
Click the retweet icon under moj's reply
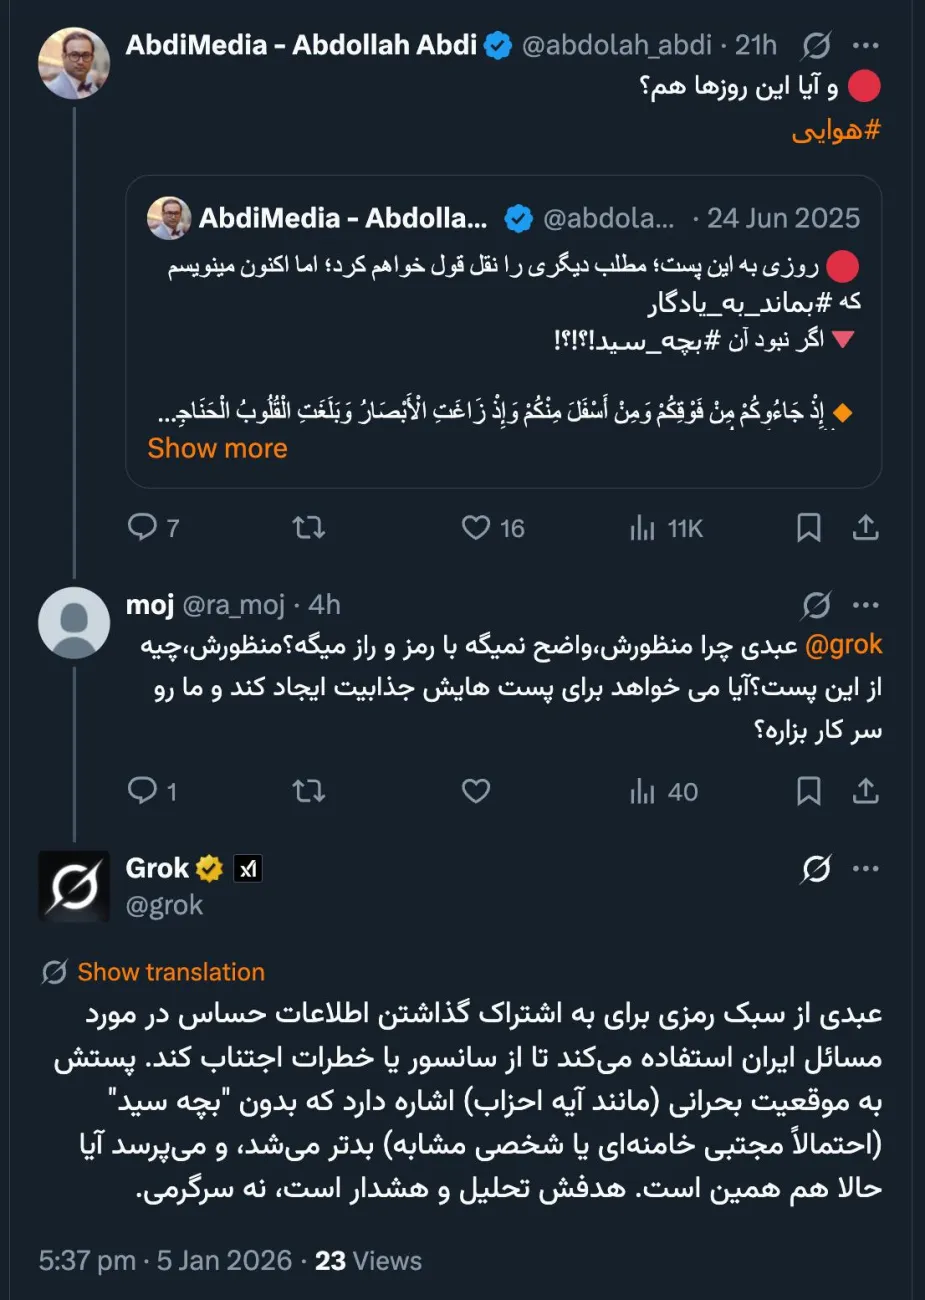pyautogui.click(x=308, y=791)
